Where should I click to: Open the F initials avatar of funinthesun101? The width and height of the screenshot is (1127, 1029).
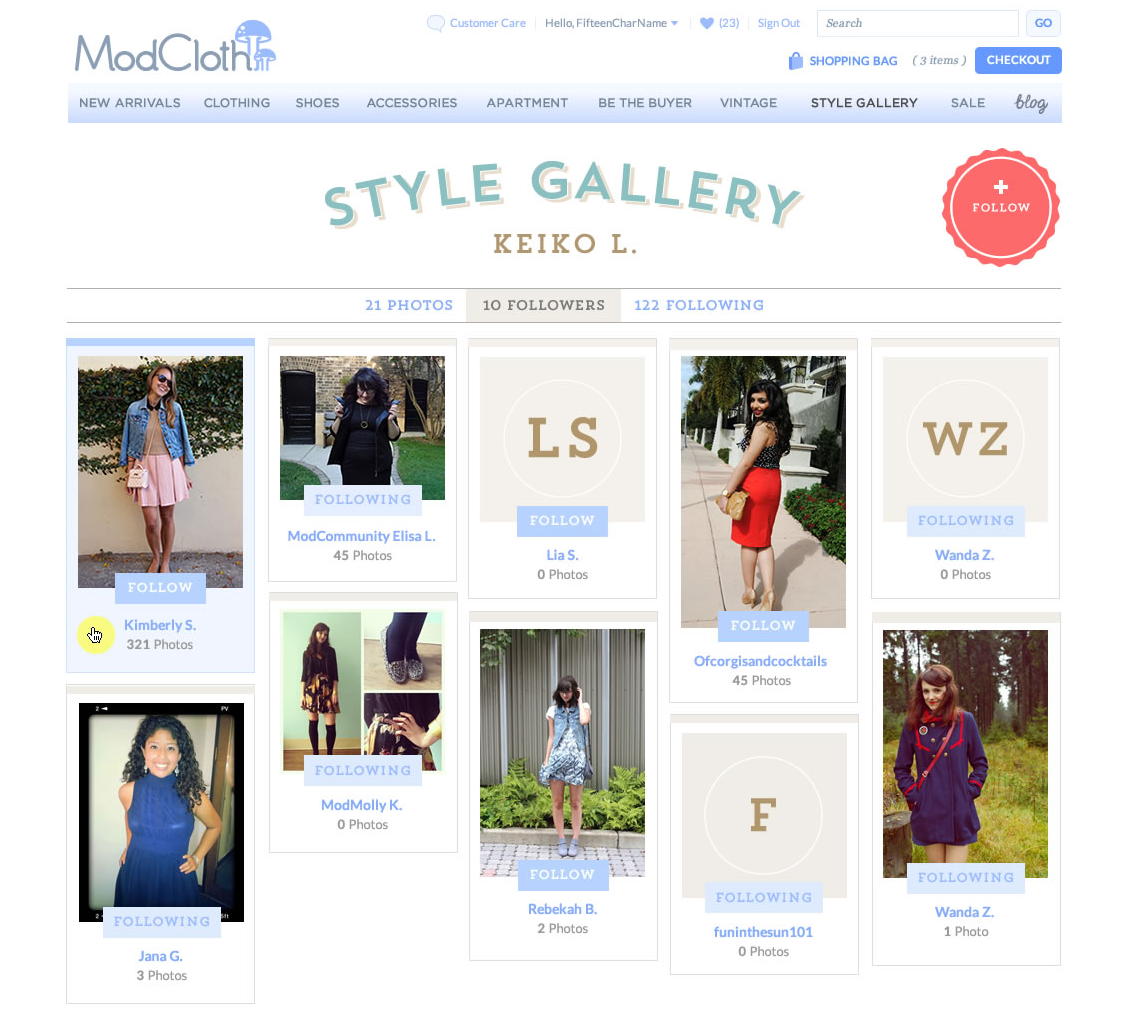pyautogui.click(x=763, y=815)
